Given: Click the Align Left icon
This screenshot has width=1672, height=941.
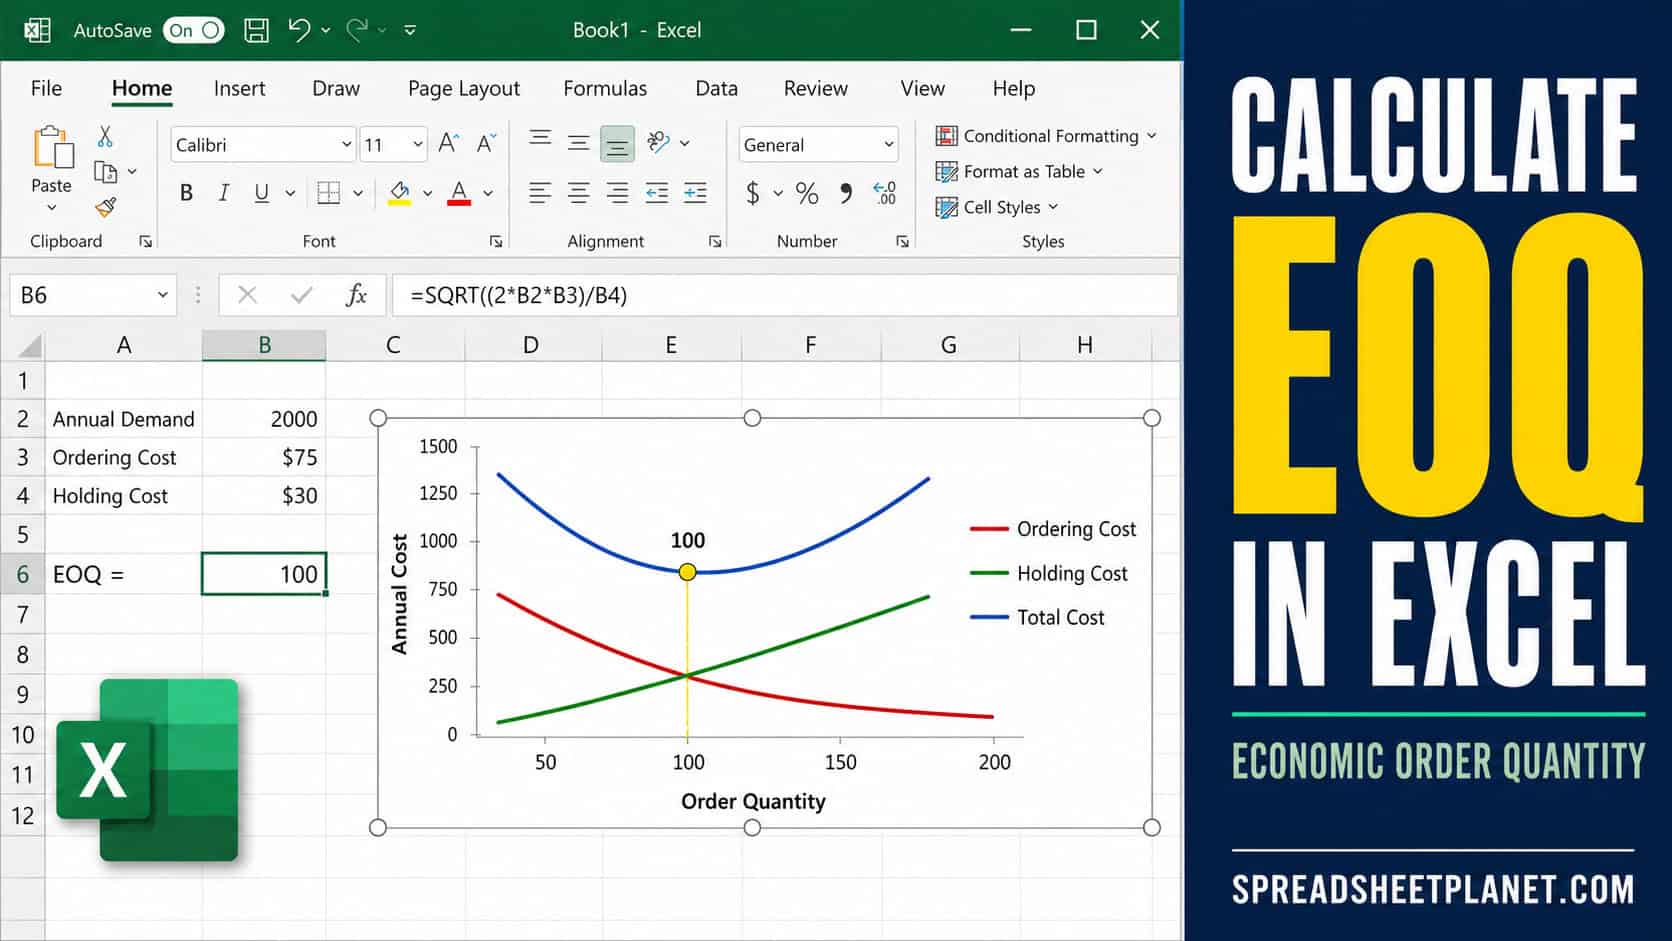Looking at the screenshot, I should [x=540, y=193].
